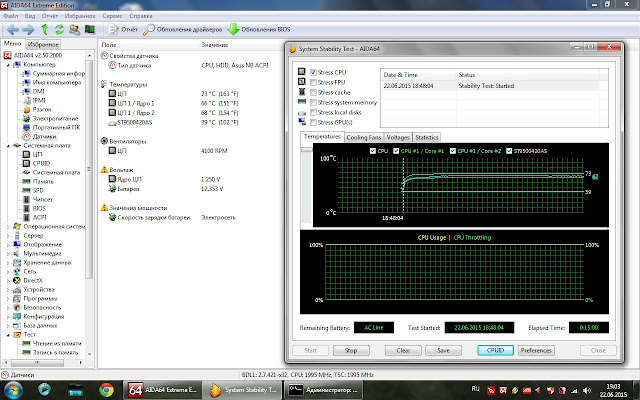Expand the Мультимедиа tree node
Image resolution: width=640 pixels, height=400 pixels.
pos(8,253)
